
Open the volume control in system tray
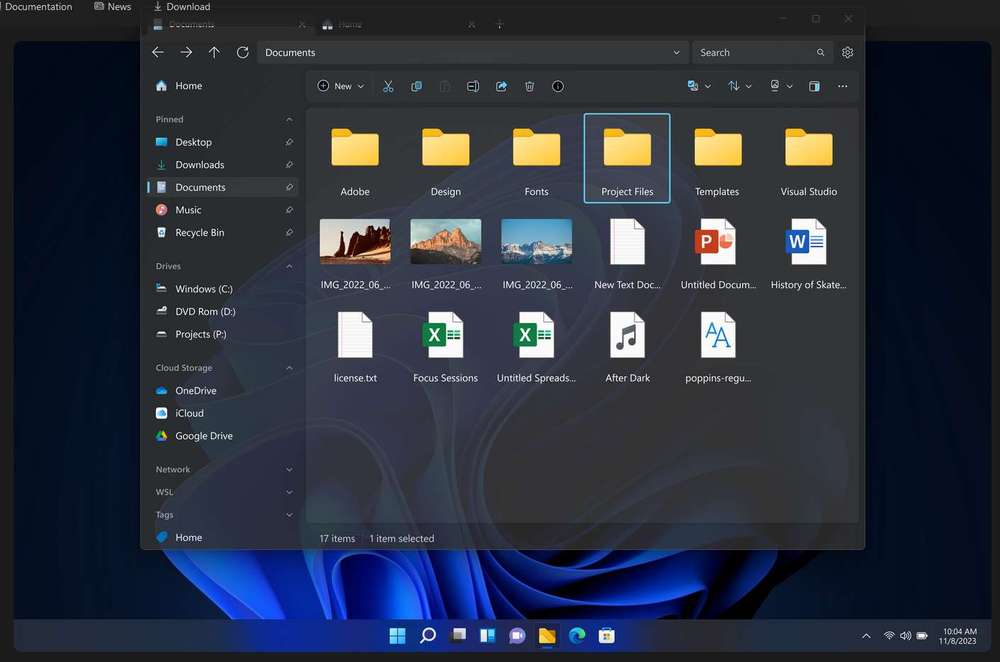pyautogui.click(x=905, y=636)
